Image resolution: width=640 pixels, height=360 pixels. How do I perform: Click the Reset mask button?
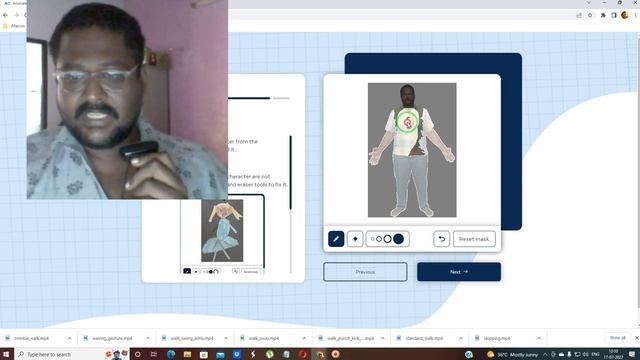(474, 239)
